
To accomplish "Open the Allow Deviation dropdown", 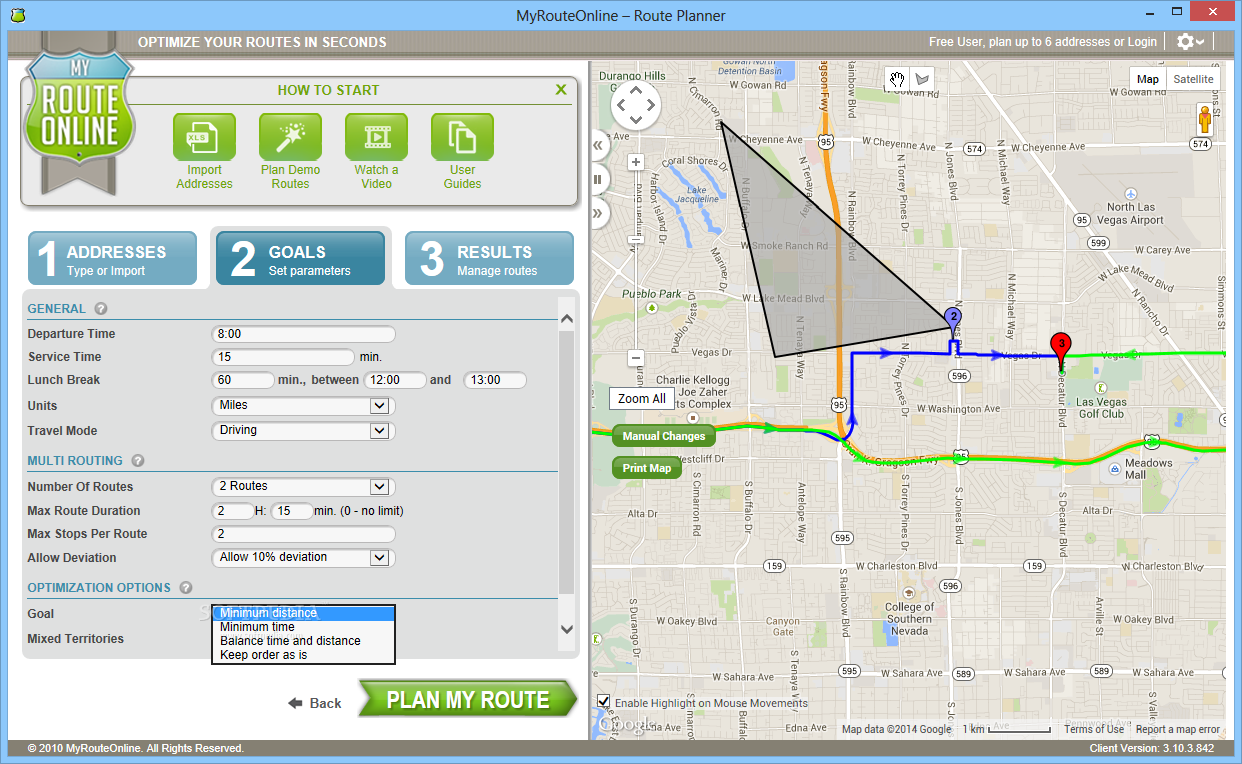I will tap(304, 558).
